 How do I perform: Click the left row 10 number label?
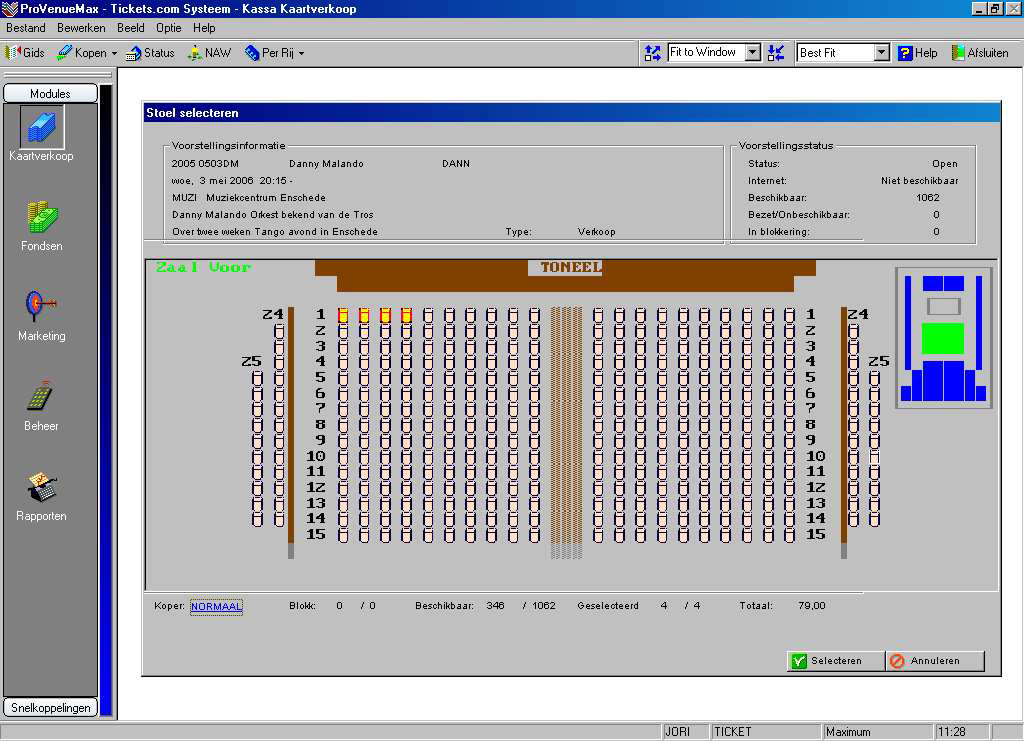[x=316, y=456]
